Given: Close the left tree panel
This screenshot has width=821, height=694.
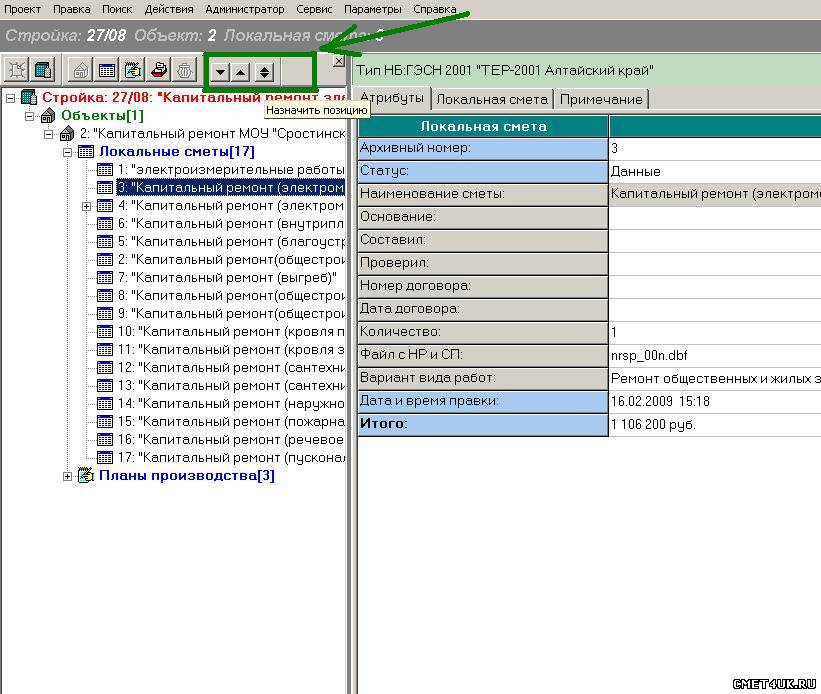Looking at the screenshot, I should click(x=338, y=61).
